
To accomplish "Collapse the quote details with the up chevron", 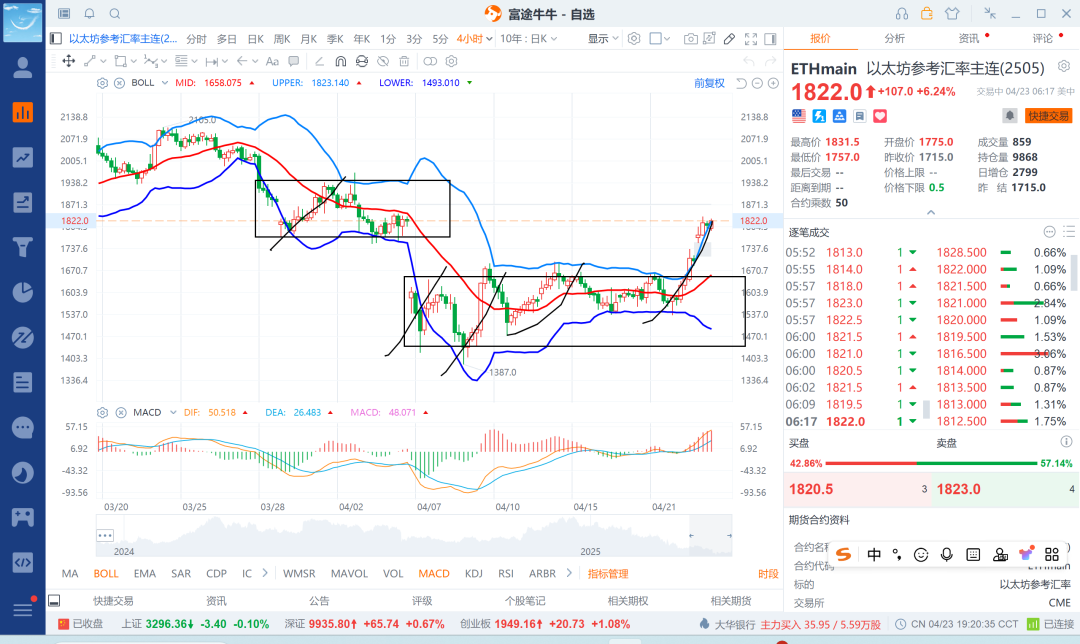I will (931, 212).
